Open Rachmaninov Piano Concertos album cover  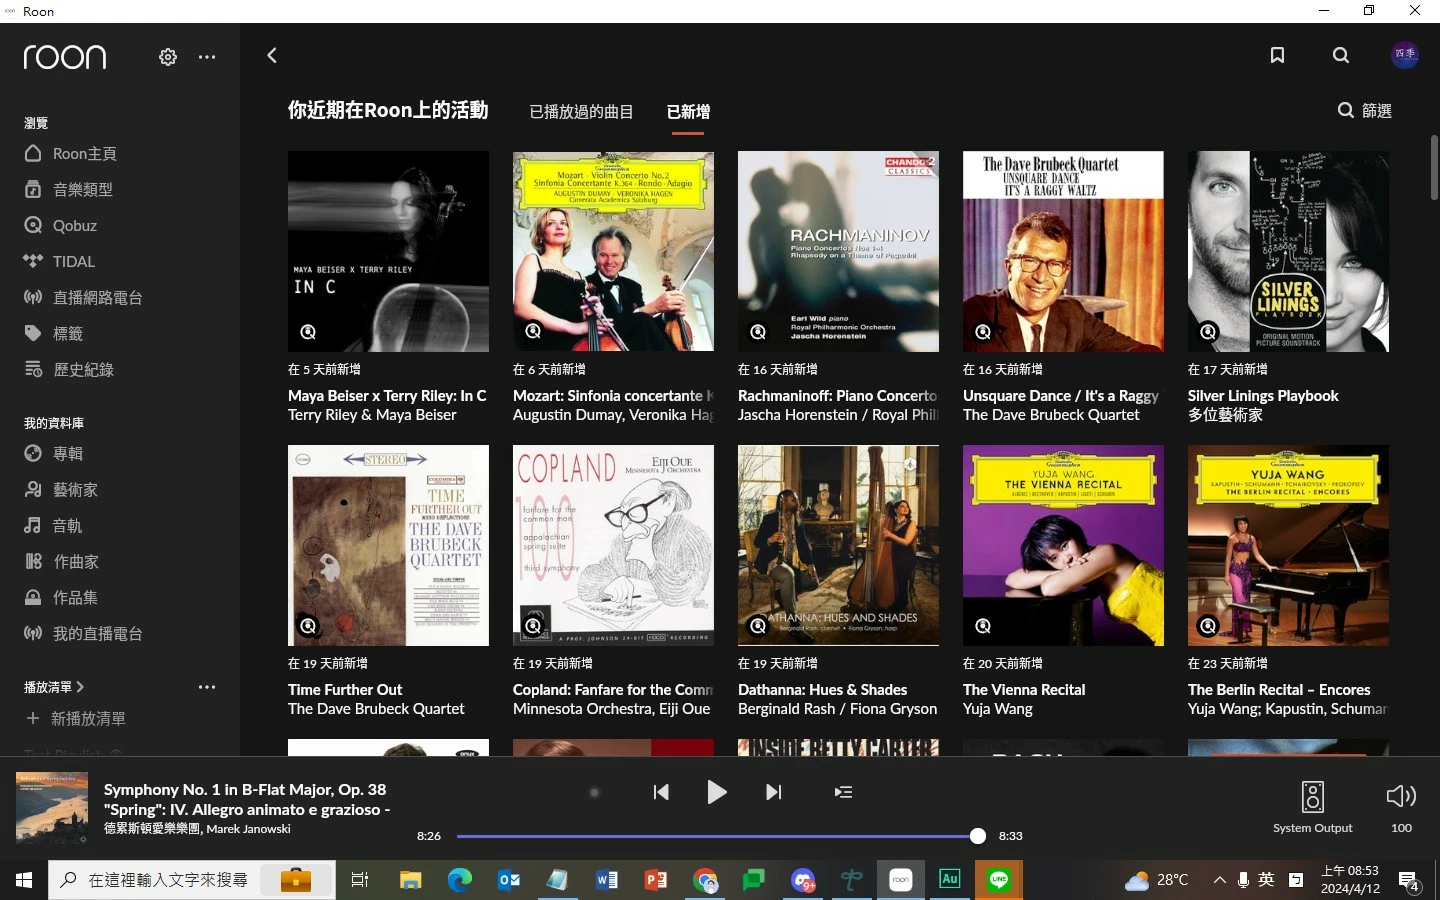pos(838,251)
